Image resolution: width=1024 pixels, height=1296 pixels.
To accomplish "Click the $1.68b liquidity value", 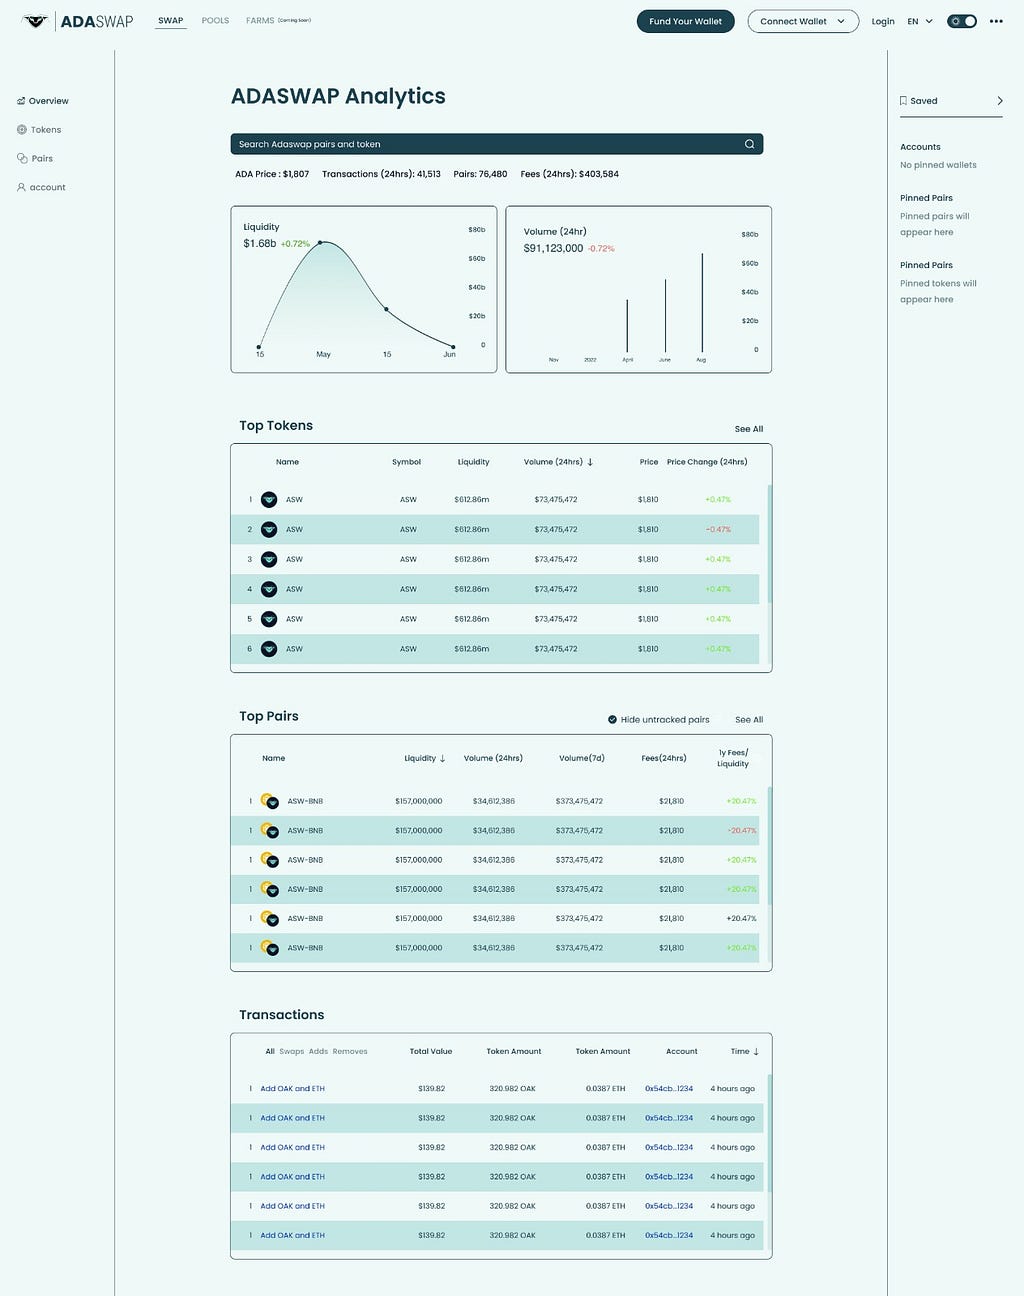I will click(260, 243).
